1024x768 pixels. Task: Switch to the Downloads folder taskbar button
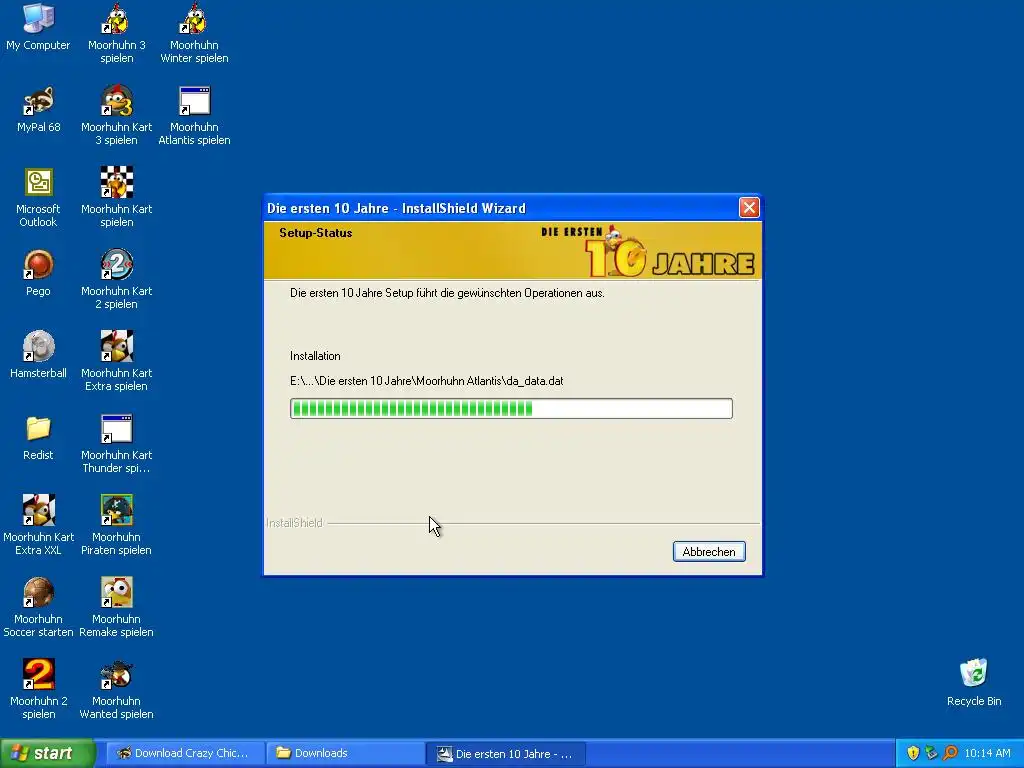pos(345,753)
